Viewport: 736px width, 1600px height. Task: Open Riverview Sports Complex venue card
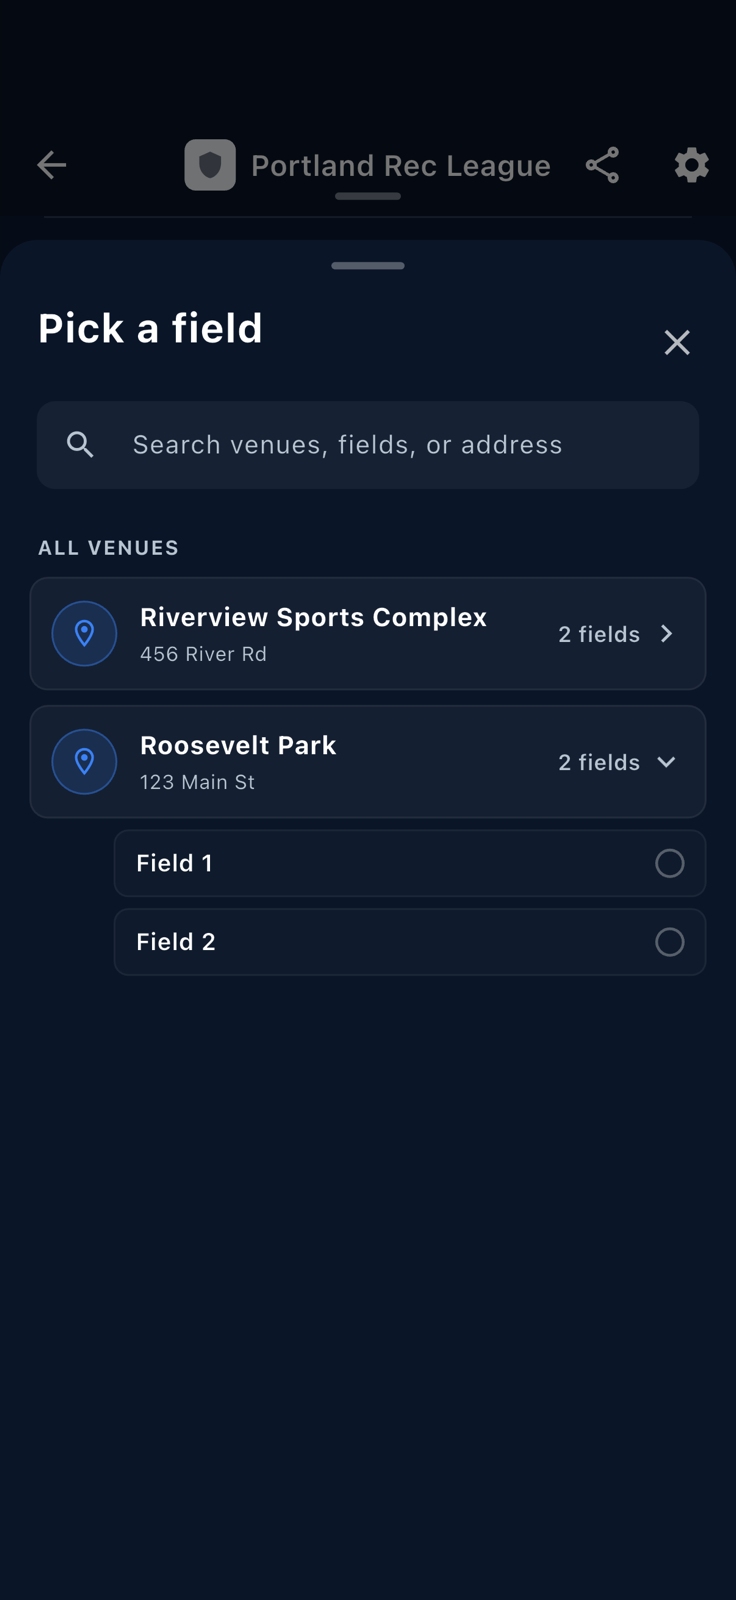click(368, 634)
